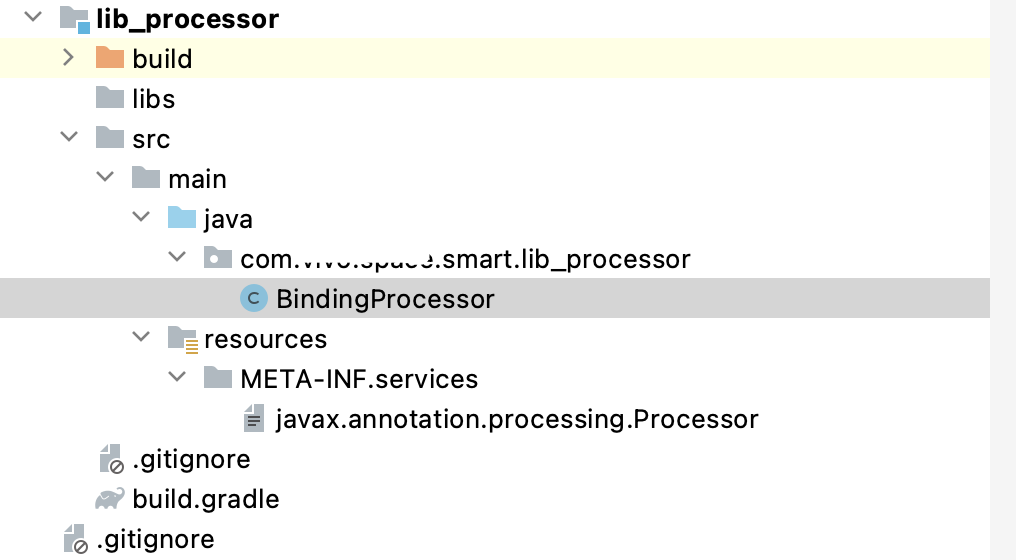Click the META-INF.services folder icon

coord(218,378)
